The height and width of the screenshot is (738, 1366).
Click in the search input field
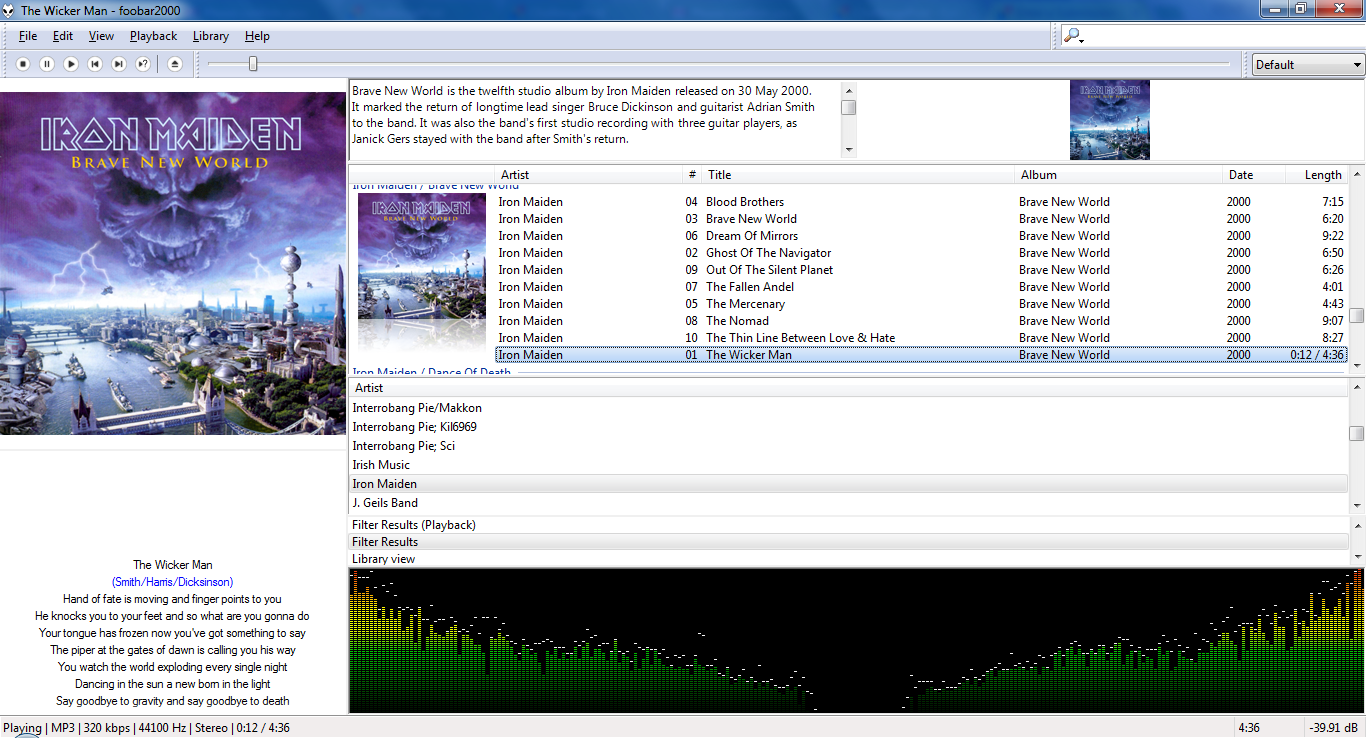point(1223,36)
